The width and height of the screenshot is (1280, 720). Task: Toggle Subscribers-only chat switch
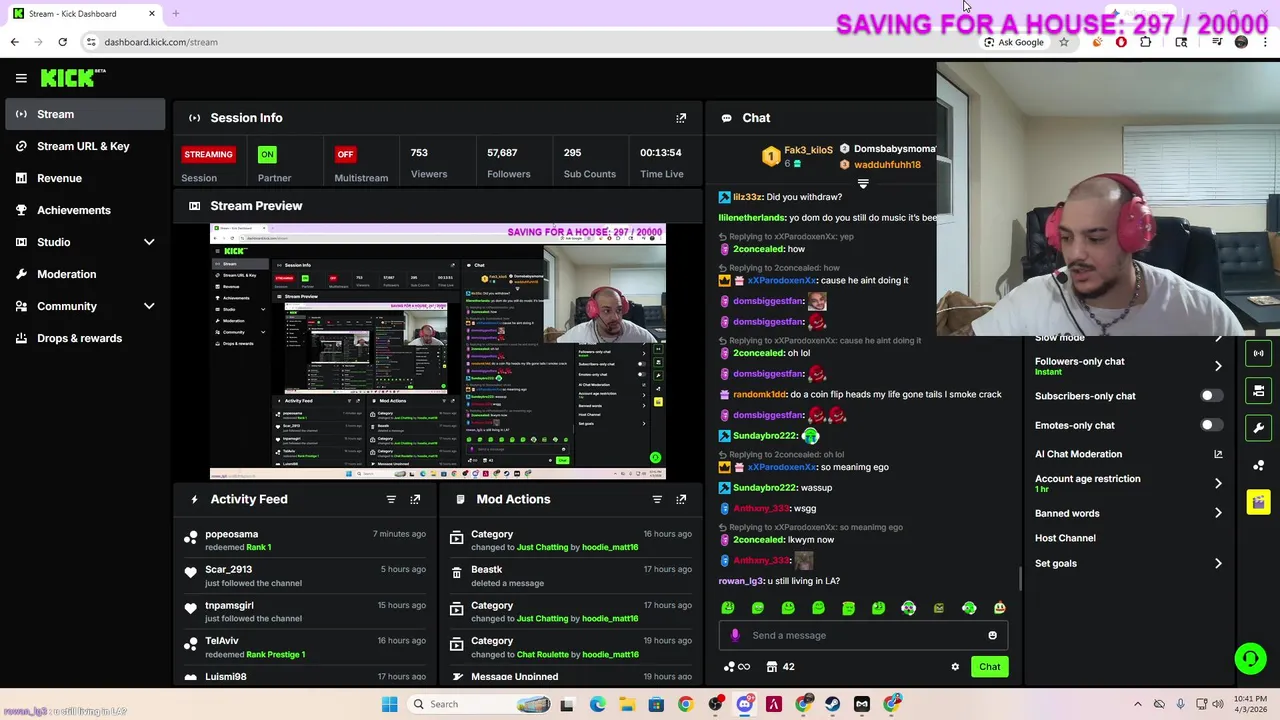(x=1210, y=396)
